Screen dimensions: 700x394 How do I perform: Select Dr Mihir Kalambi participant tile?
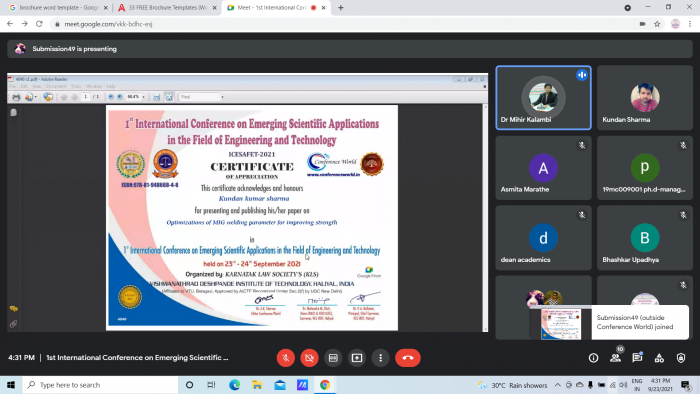coord(543,98)
